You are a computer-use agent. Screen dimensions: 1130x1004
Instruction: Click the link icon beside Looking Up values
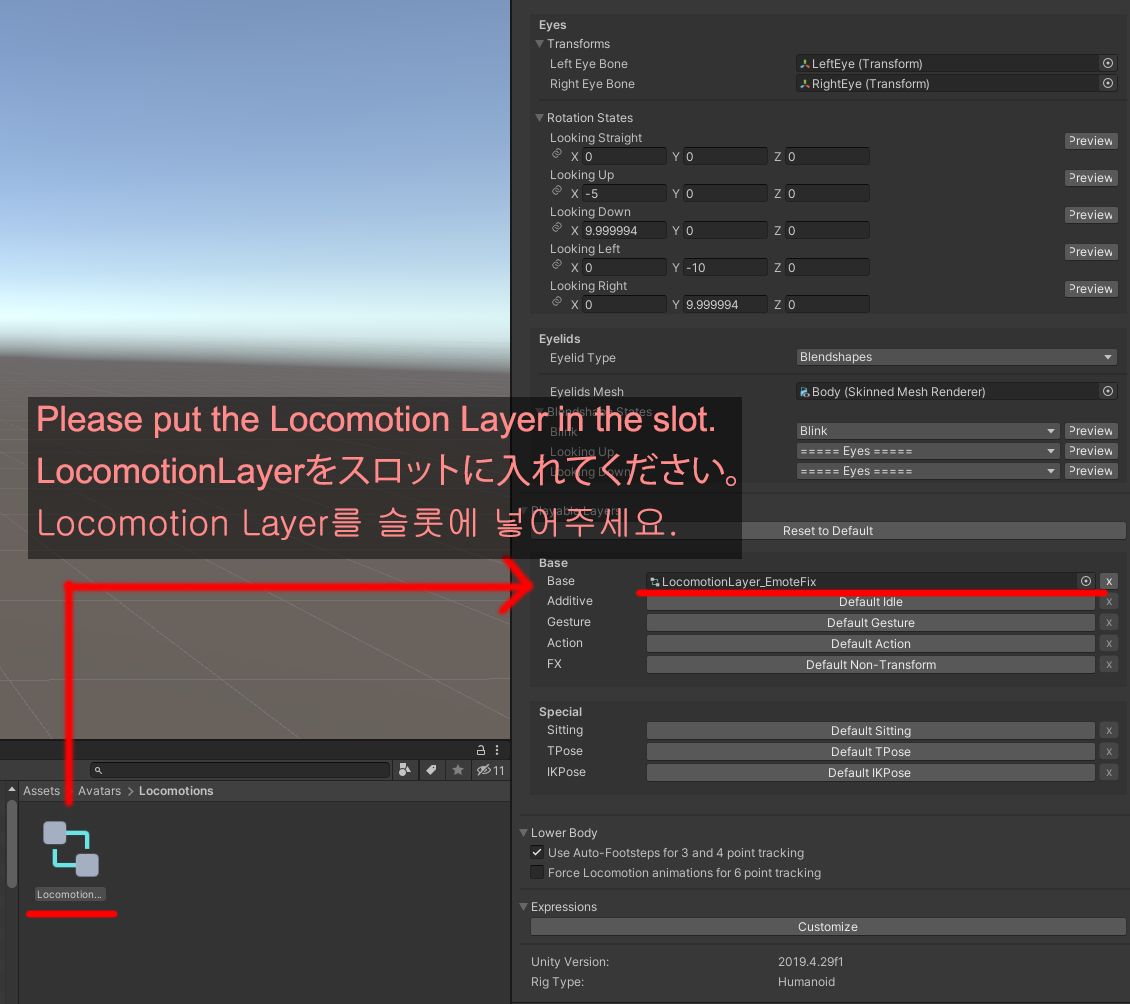tap(557, 191)
